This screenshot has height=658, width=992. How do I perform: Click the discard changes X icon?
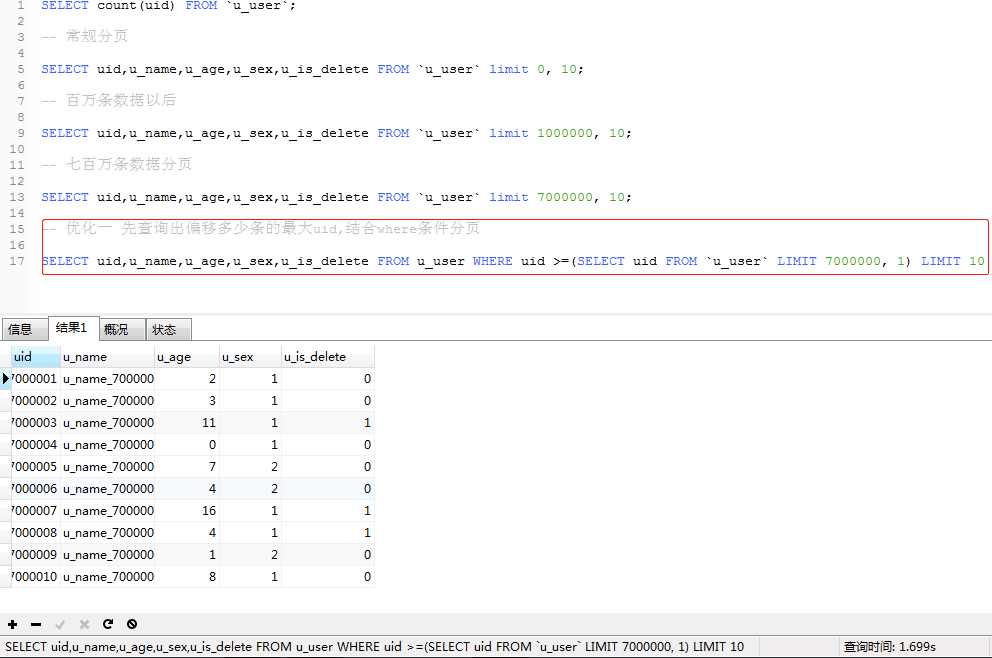tap(84, 624)
